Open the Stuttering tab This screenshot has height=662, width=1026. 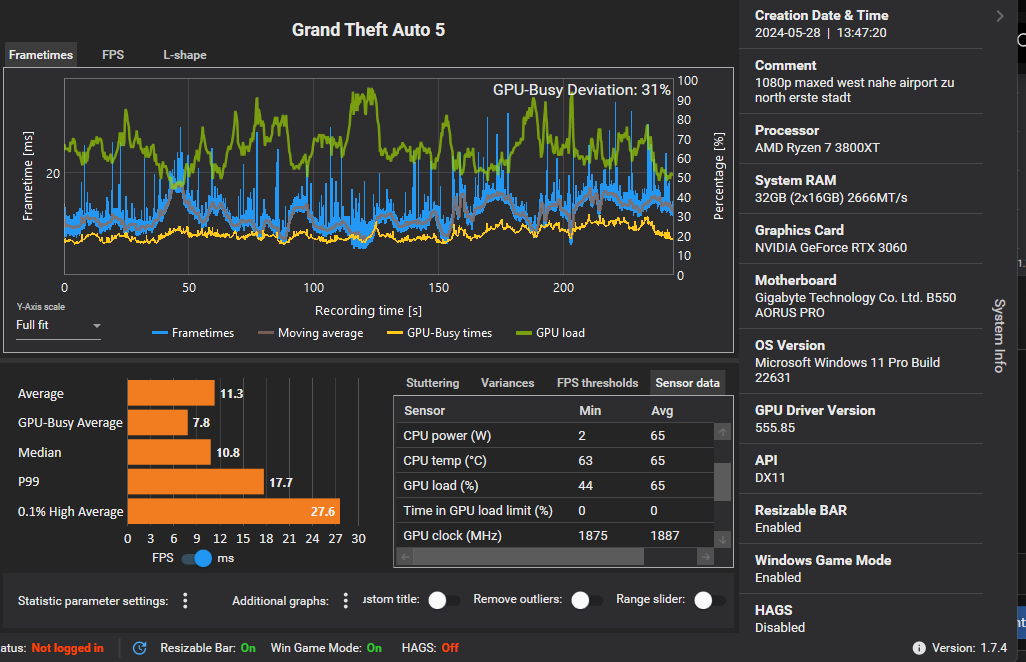[433, 383]
